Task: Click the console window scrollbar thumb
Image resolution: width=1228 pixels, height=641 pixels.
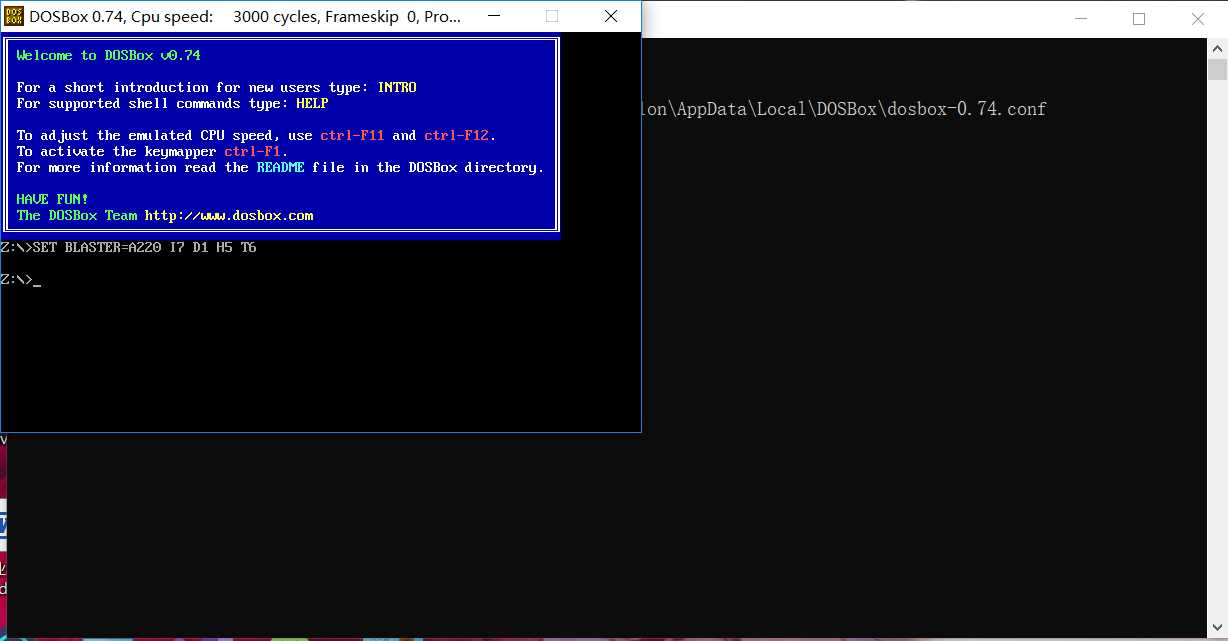Action: 1217,69
